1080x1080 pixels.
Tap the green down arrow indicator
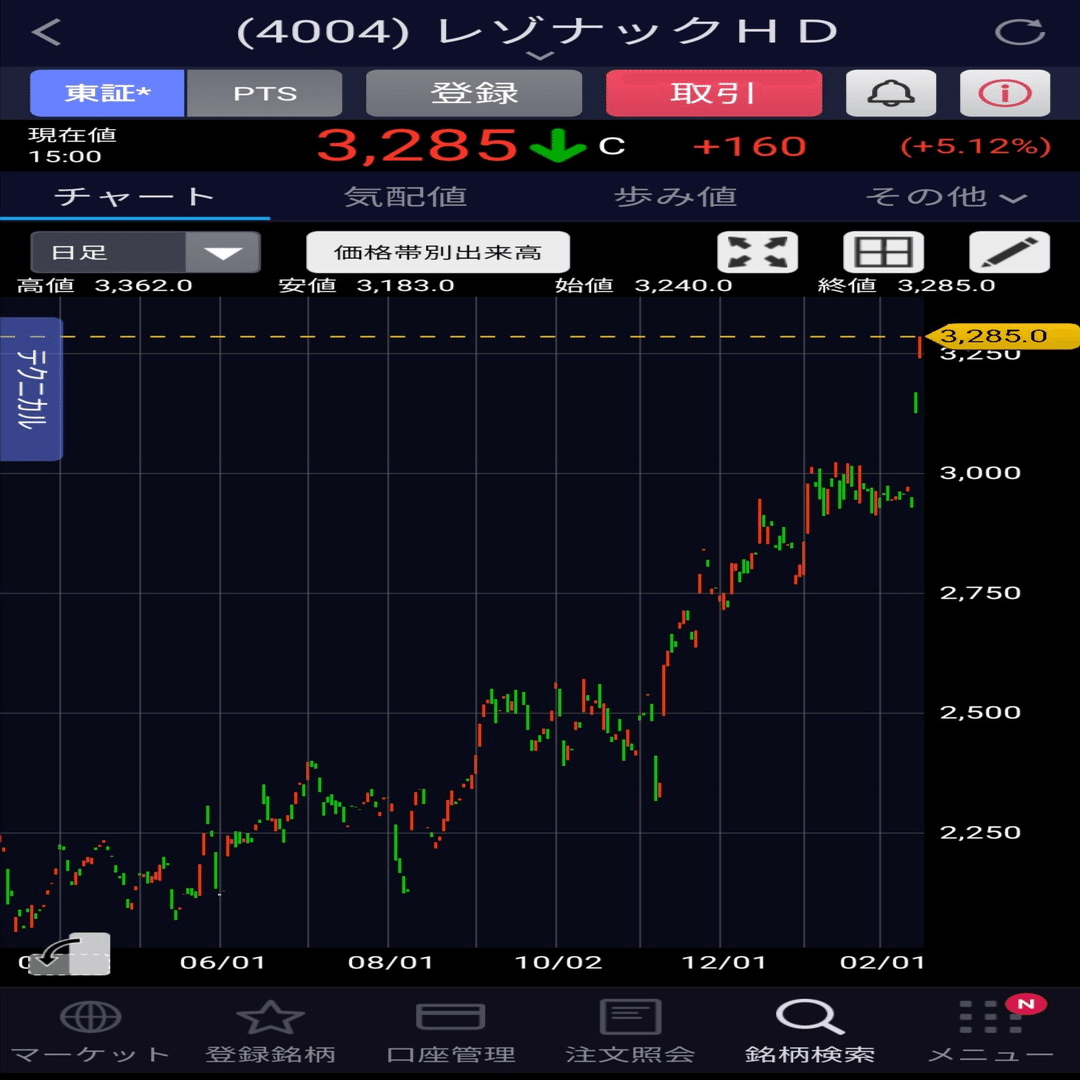tap(558, 145)
